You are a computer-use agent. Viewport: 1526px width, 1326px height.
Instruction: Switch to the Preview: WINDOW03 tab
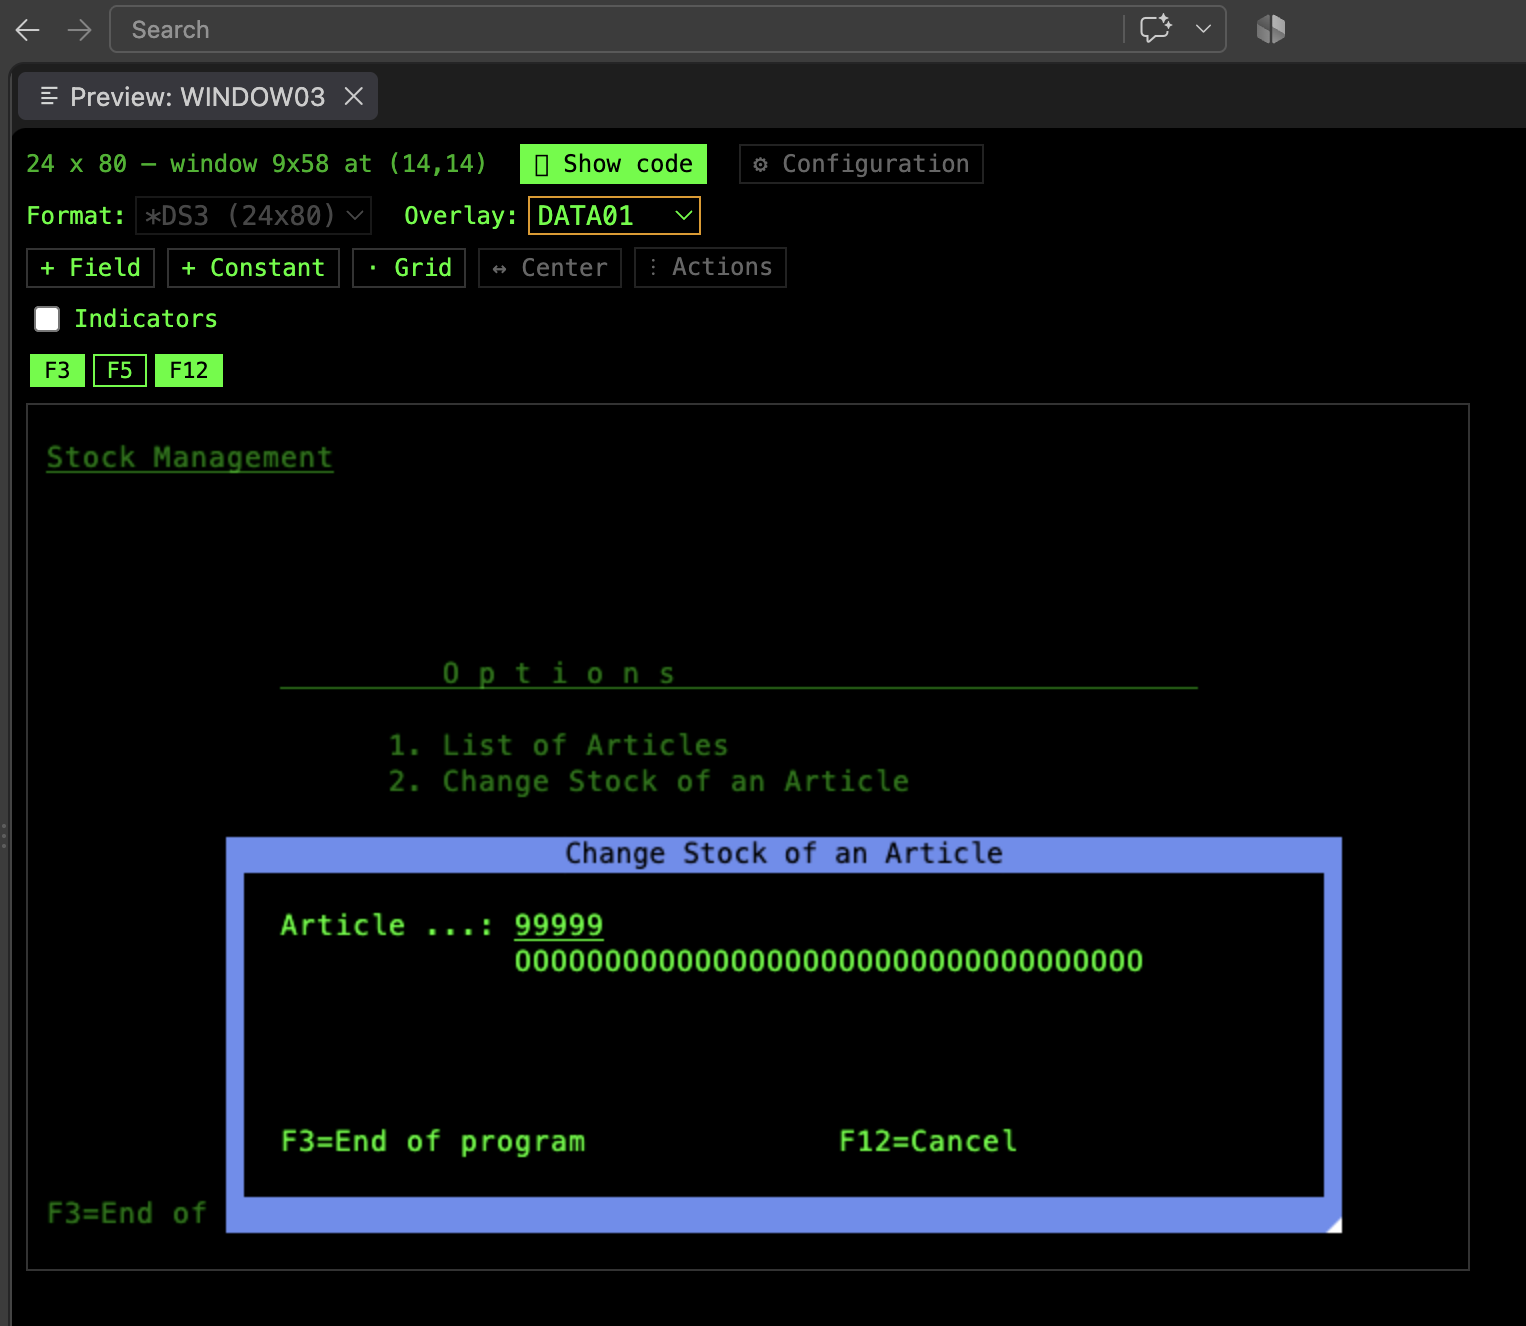coord(198,96)
